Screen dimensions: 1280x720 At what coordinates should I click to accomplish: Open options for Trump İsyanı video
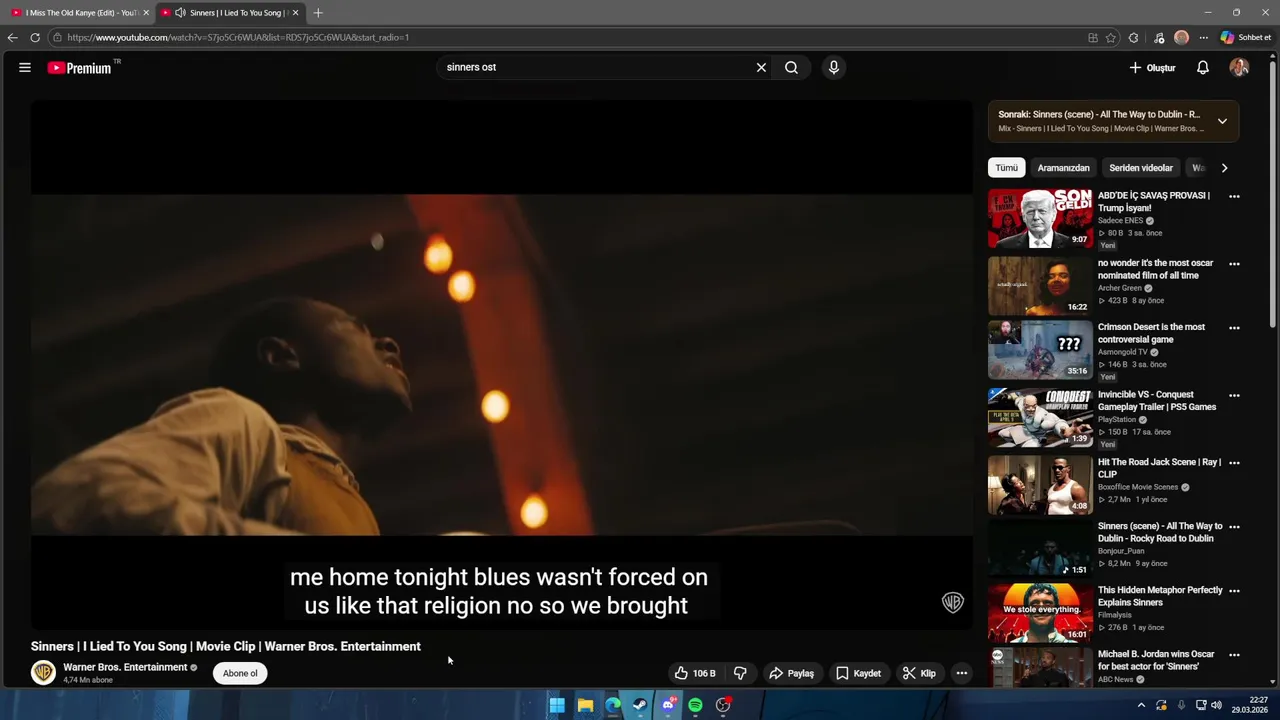1234,197
